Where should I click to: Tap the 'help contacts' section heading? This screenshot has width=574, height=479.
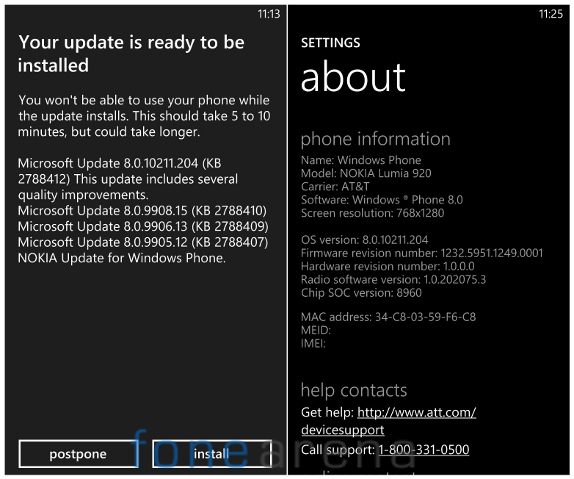pyautogui.click(x=354, y=391)
